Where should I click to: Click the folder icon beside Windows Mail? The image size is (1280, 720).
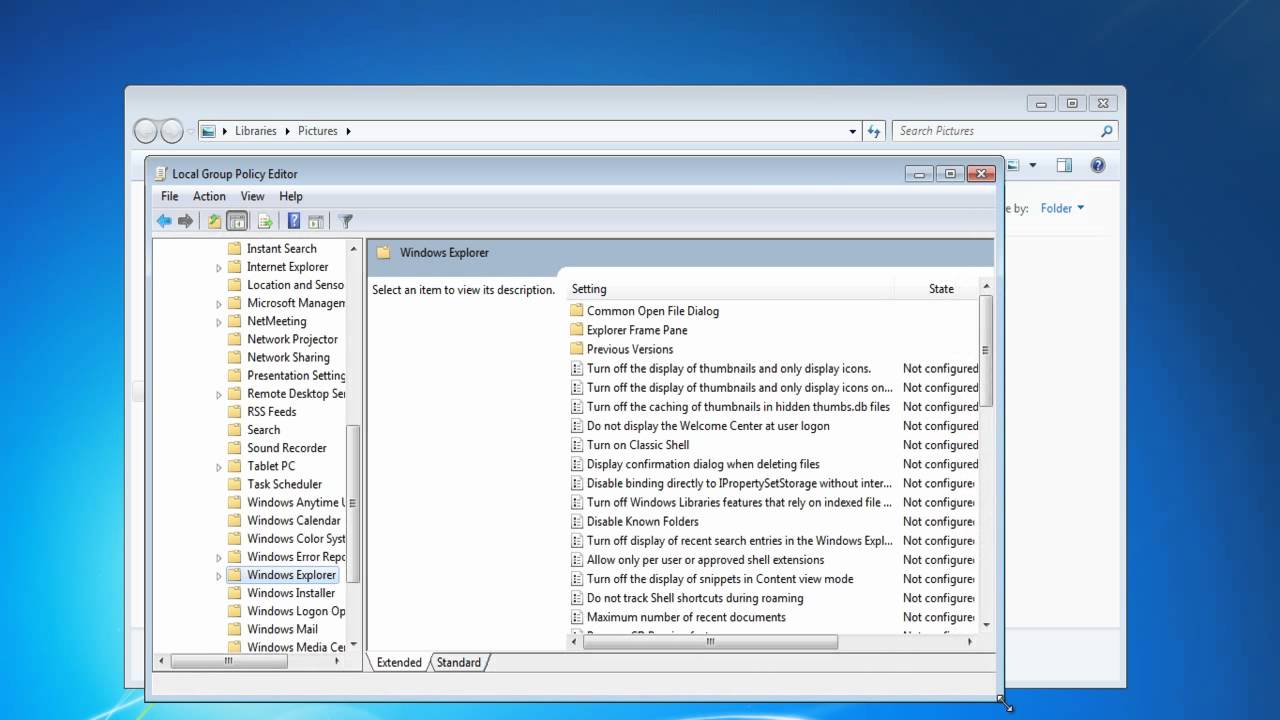click(x=235, y=629)
